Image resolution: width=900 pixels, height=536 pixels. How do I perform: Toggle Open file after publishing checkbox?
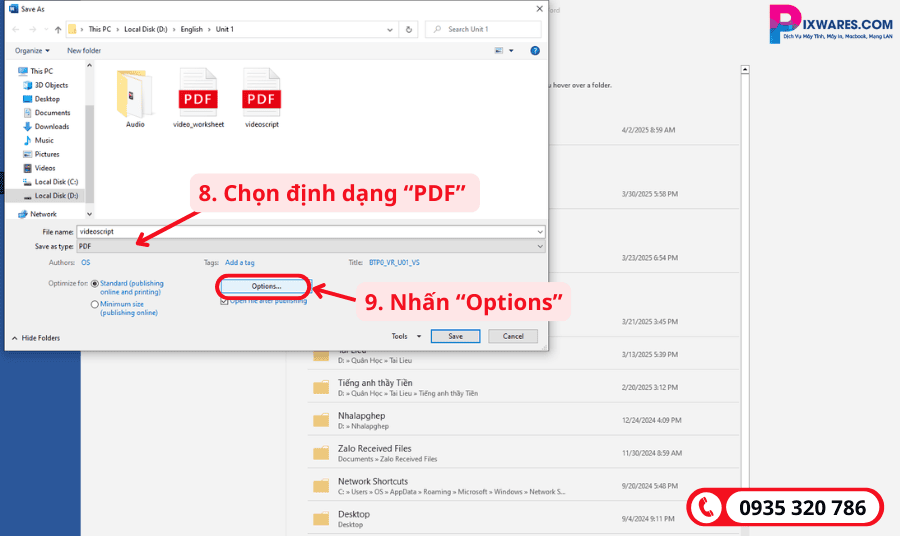(224, 301)
